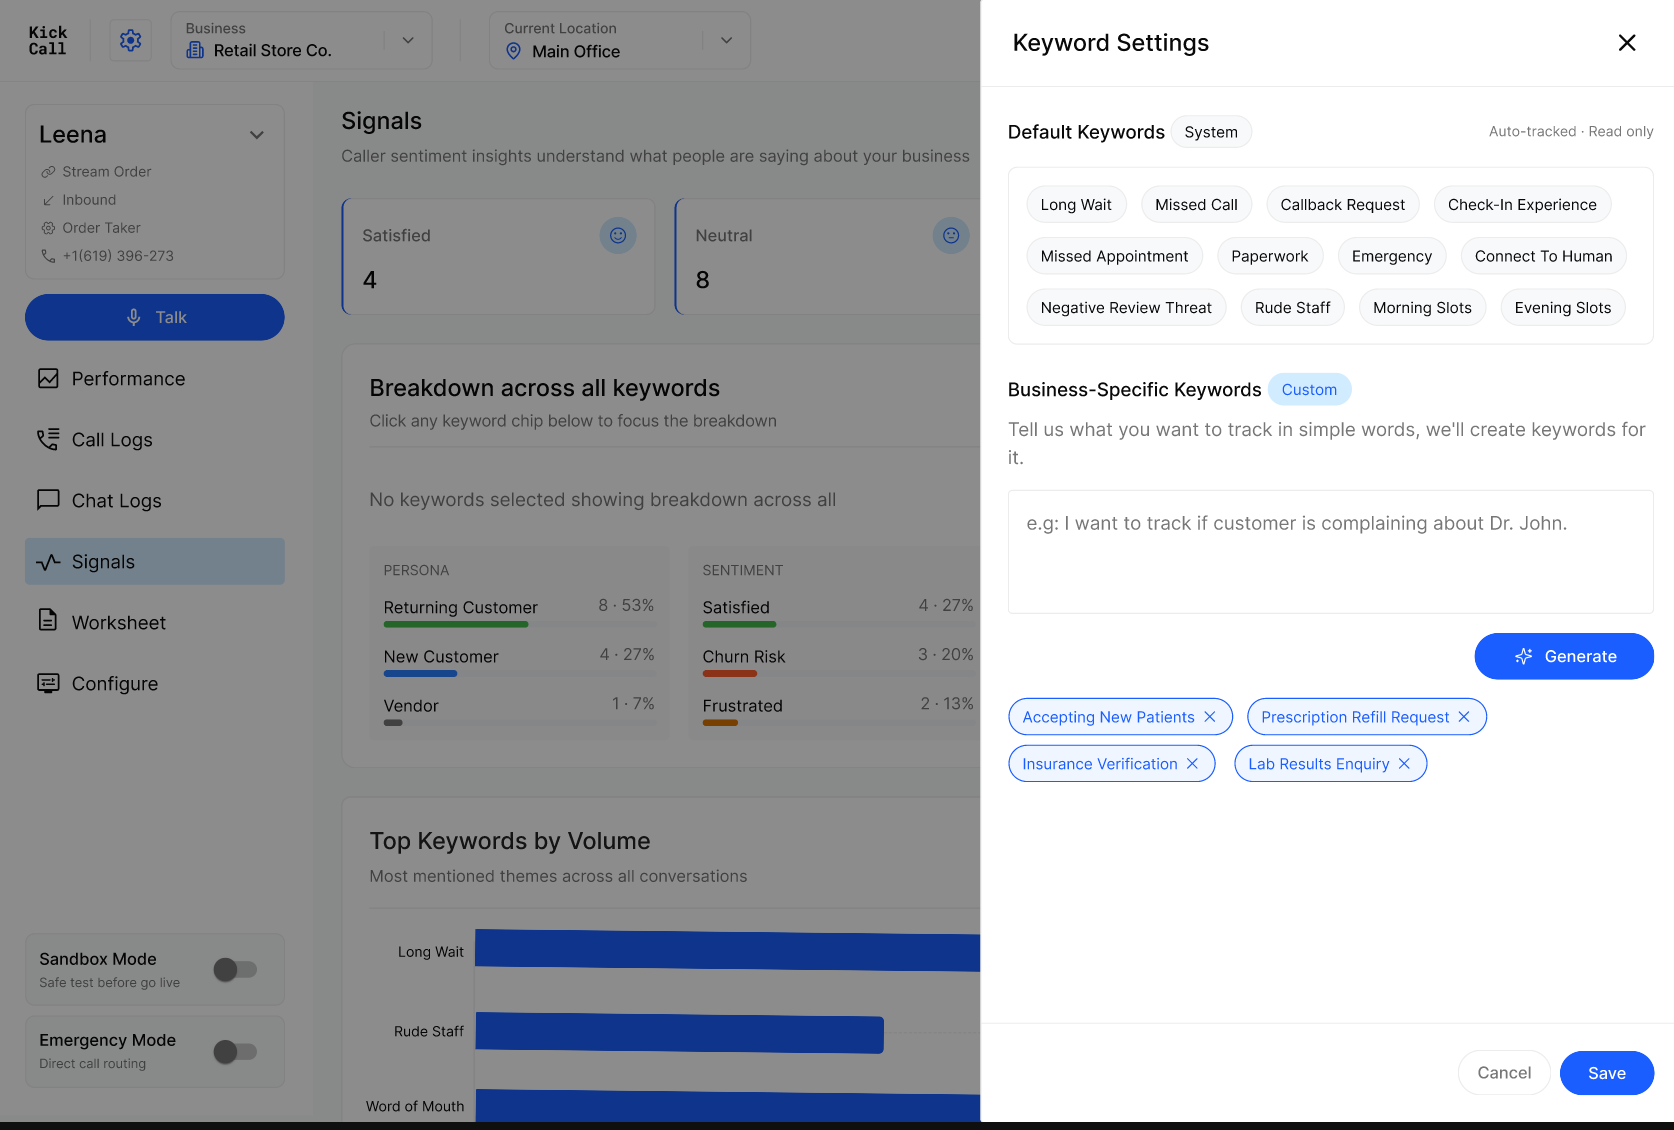This screenshot has height=1130, width=1674.
Task: Click Generate to create keywords
Action: [x=1564, y=656]
